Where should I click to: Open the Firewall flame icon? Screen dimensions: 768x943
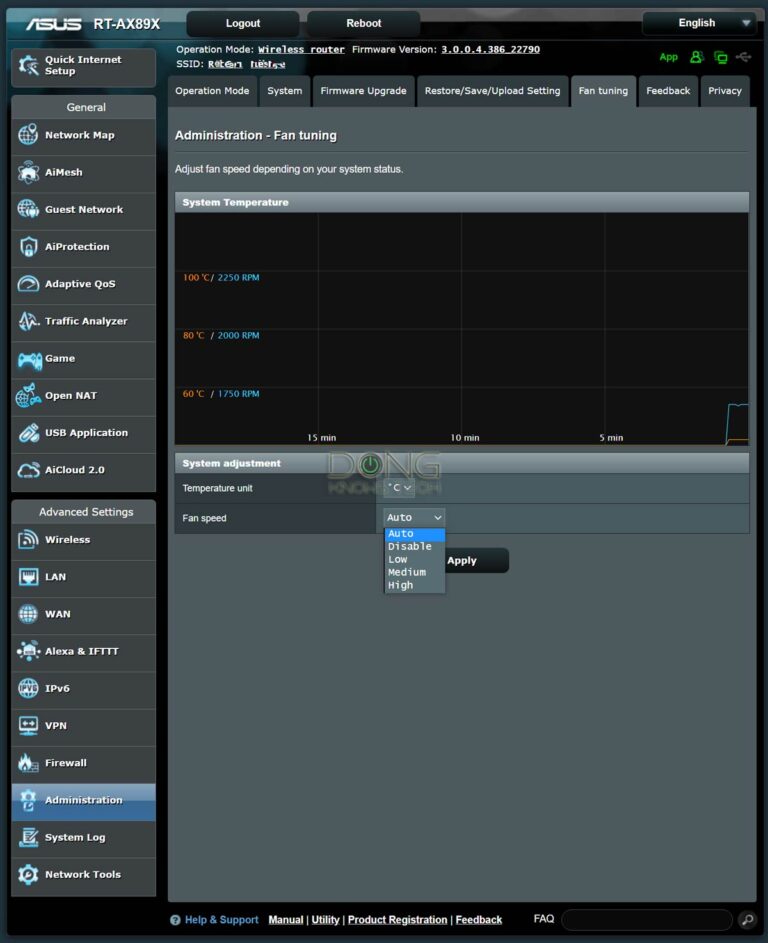(28, 763)
